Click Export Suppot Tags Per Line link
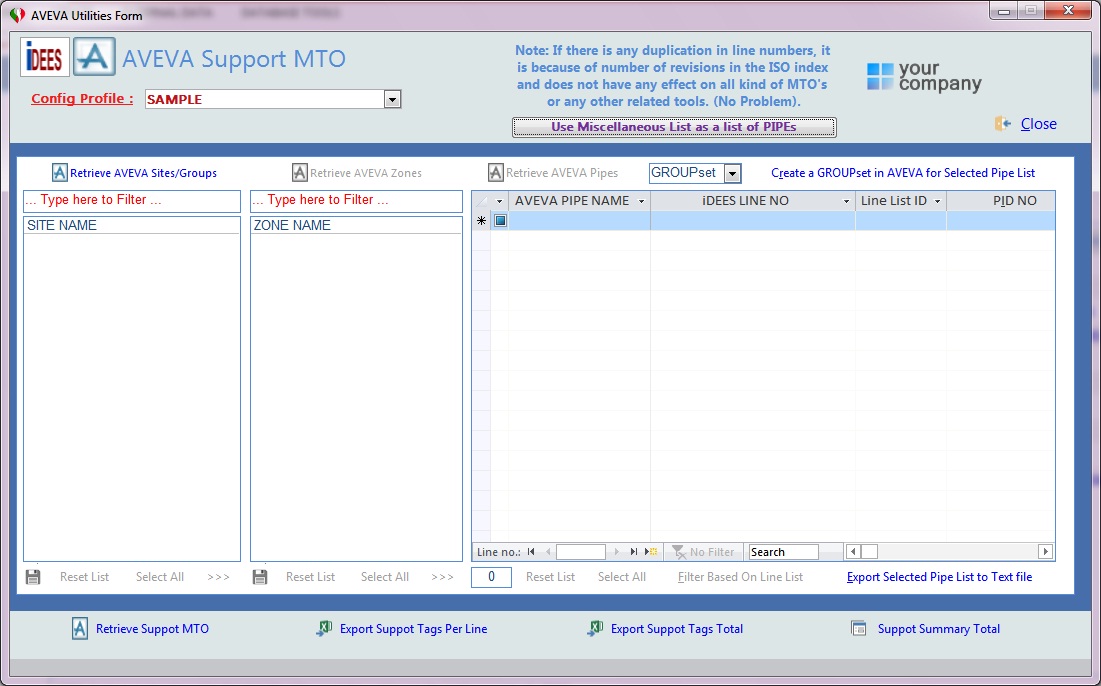Screen dimensions: 1101x686 pyautogui.click(x=414, y=629)
